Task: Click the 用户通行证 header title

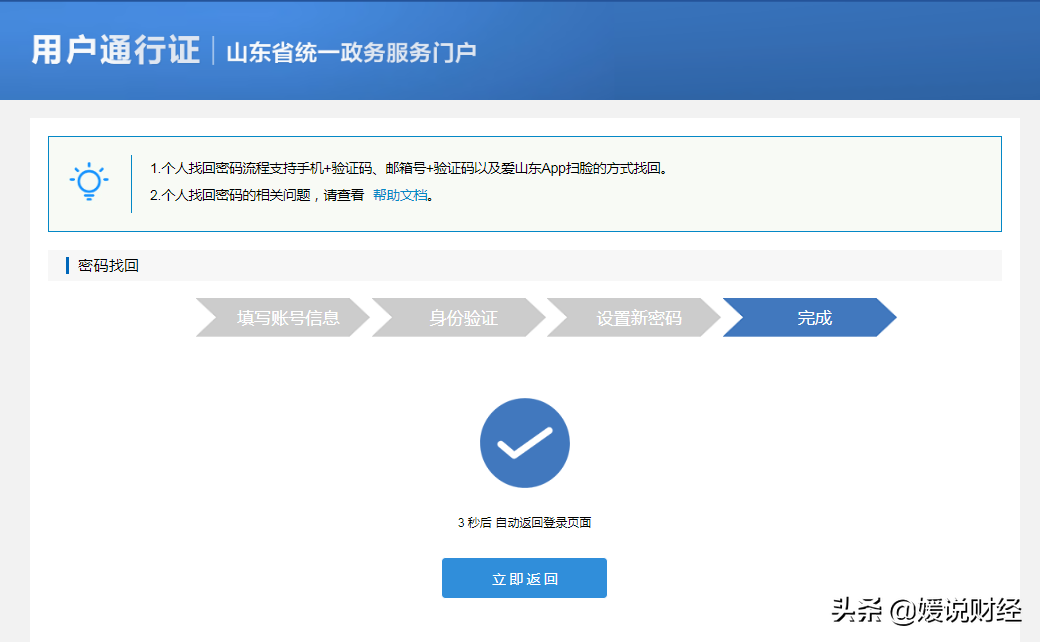Action: 115,50
